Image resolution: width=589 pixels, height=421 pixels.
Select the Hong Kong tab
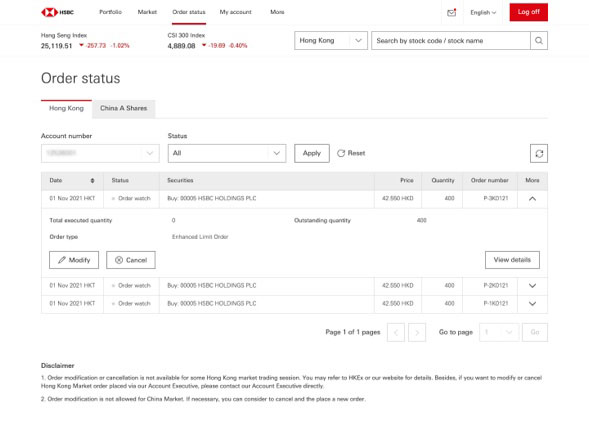[66, 109]
